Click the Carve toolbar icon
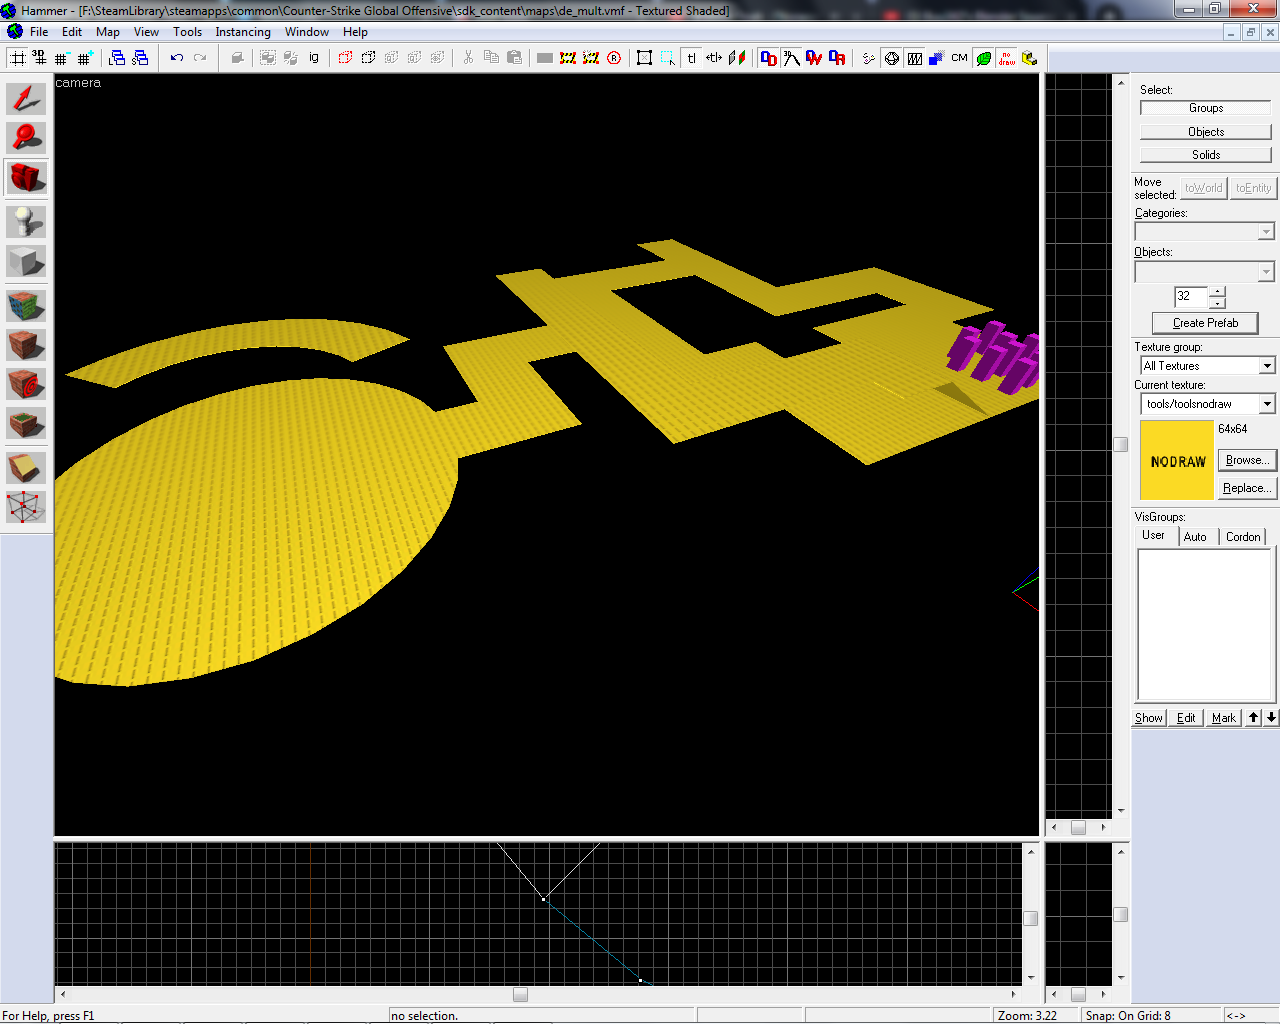1280x1024 pixels. pyautogui.click(x=237, y=58)
